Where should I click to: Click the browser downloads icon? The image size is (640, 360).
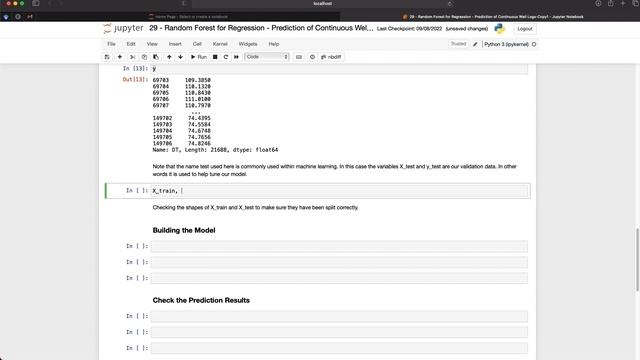coord(598,3)
